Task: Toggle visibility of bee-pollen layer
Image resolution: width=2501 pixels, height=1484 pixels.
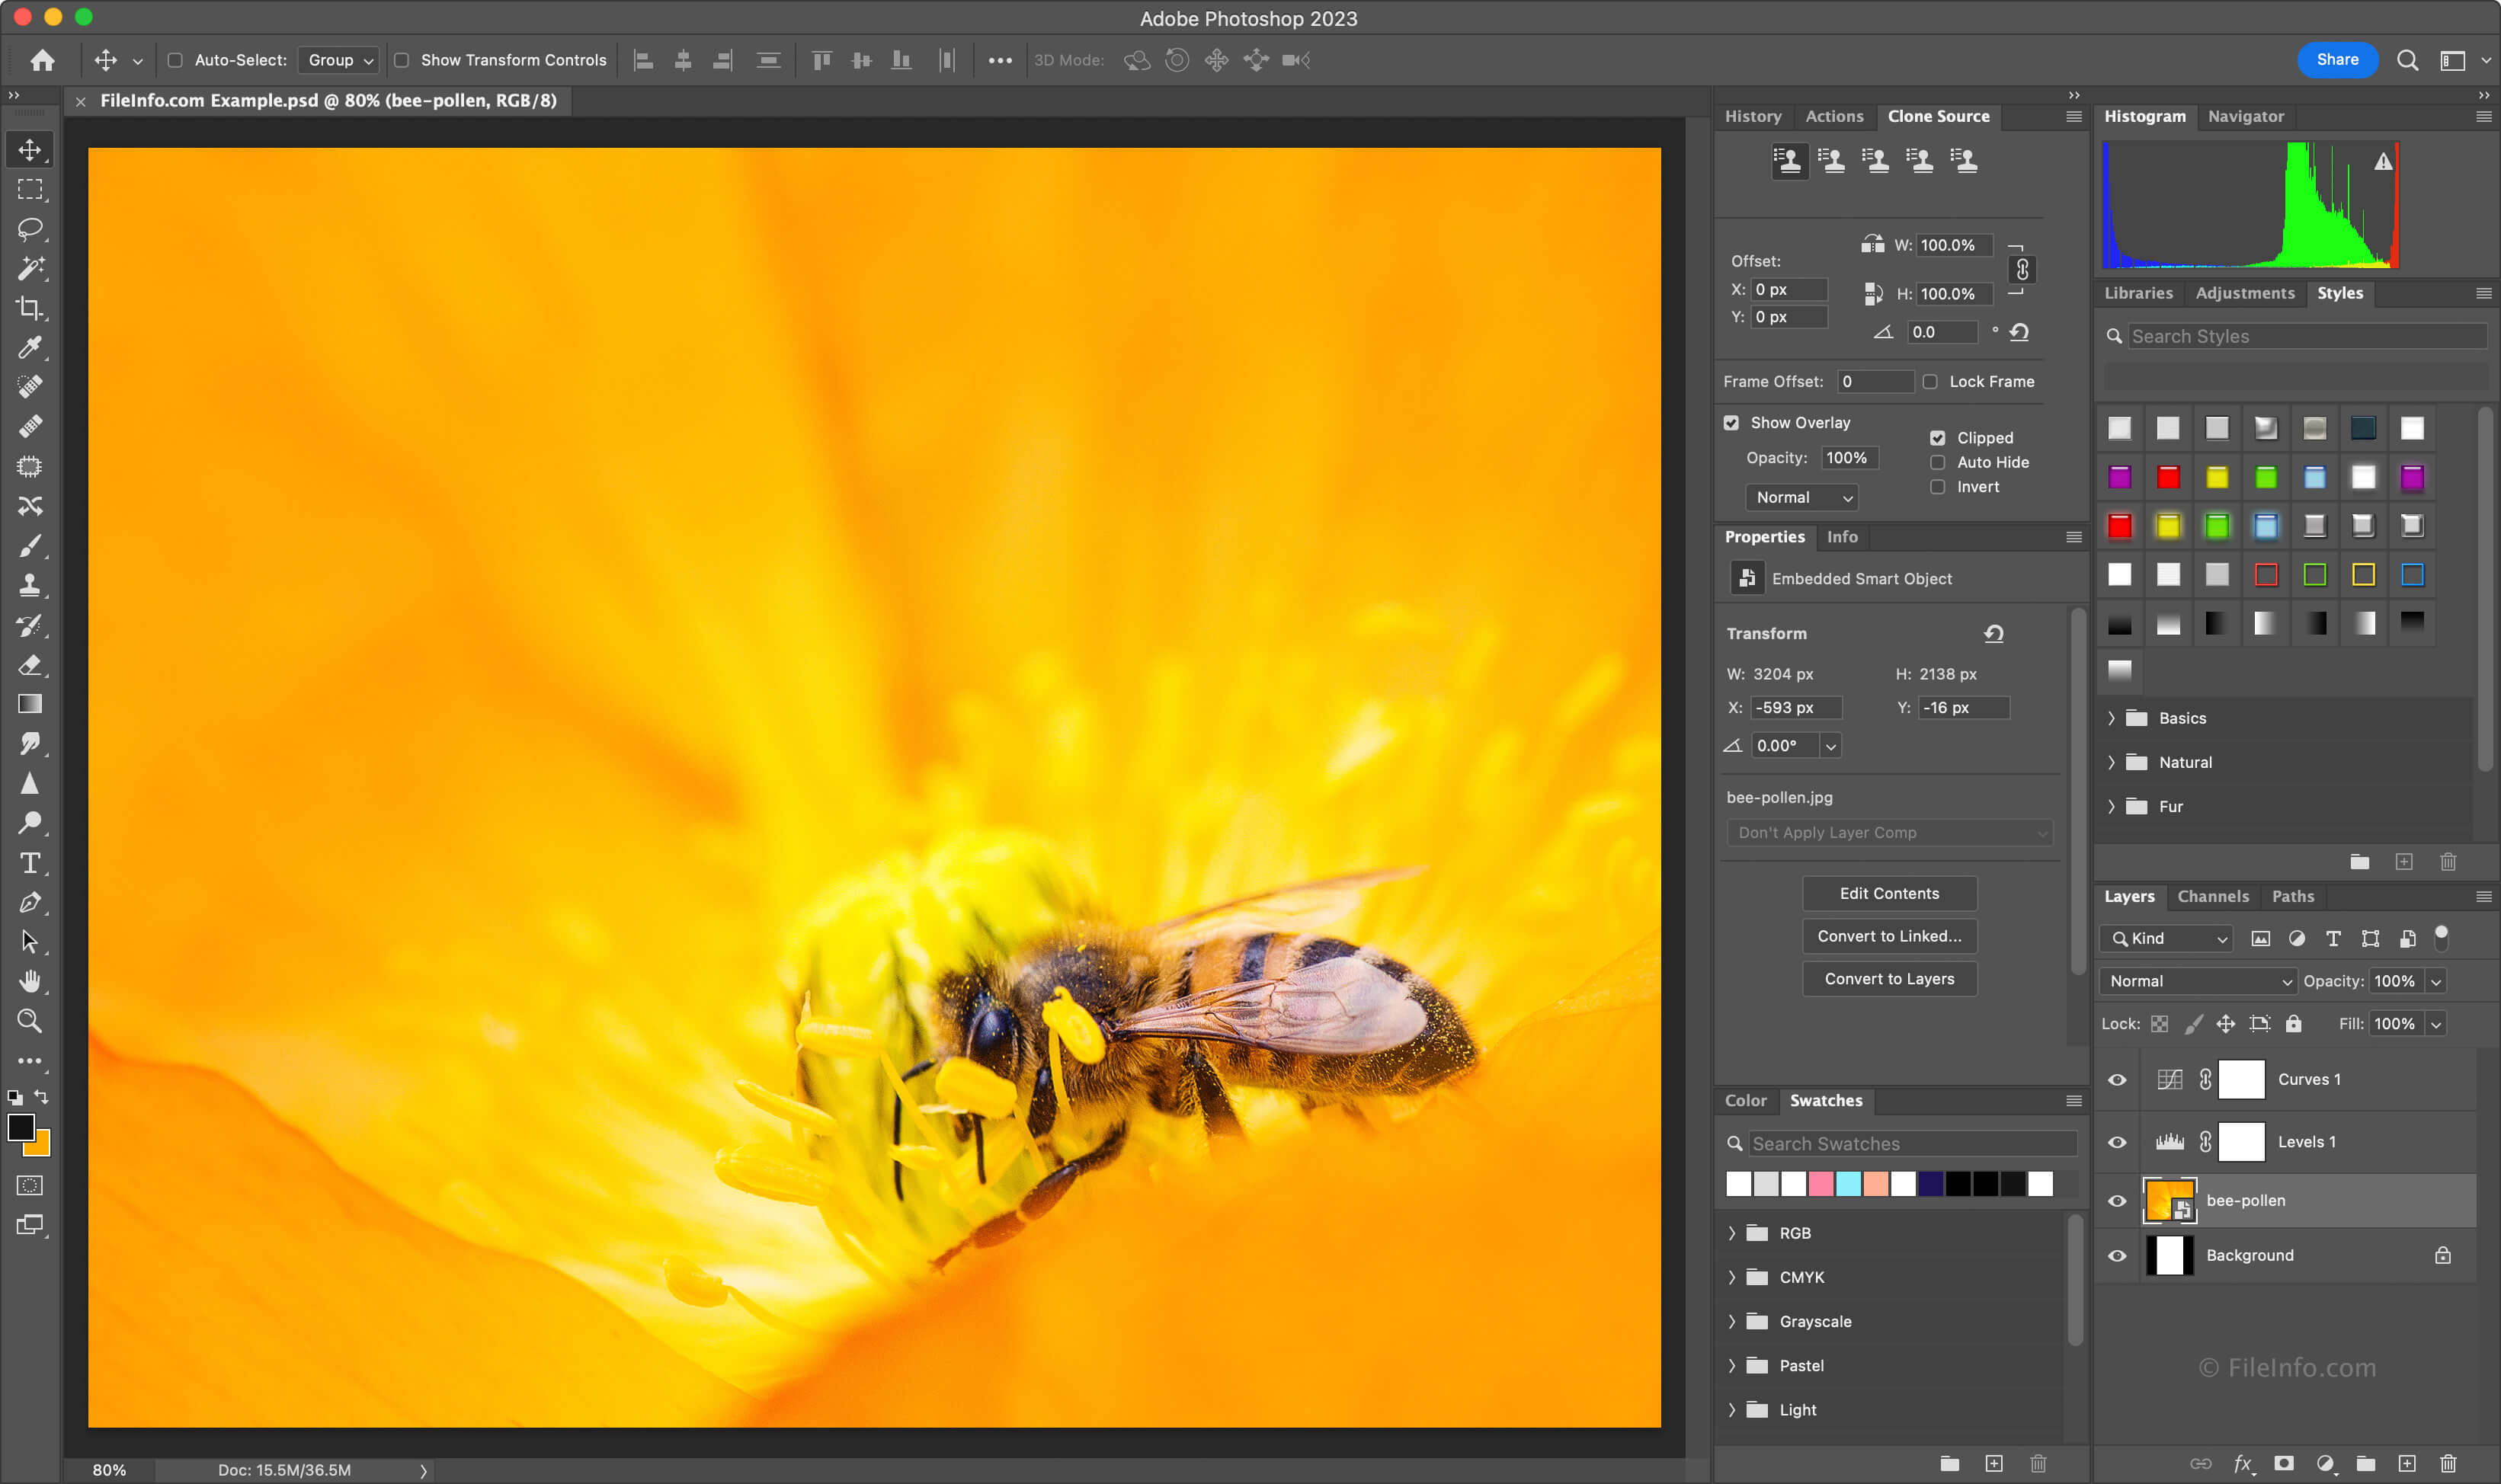Action: click(2116, 1200)
